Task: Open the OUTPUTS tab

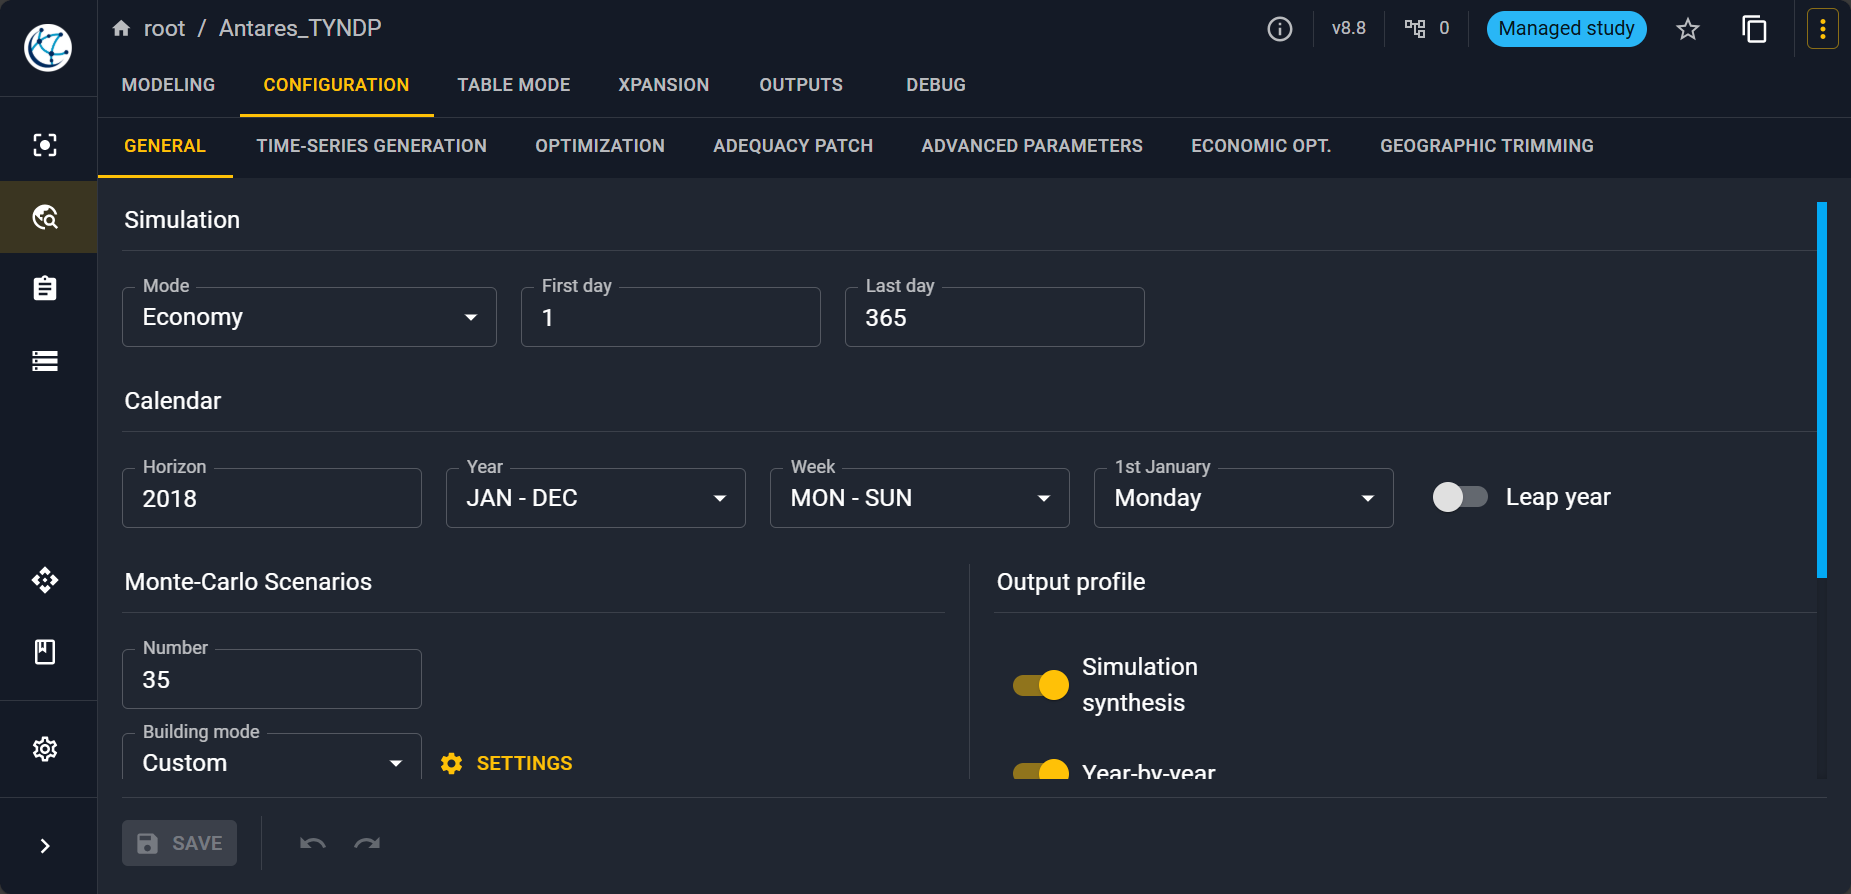Action: coord(801,85)
